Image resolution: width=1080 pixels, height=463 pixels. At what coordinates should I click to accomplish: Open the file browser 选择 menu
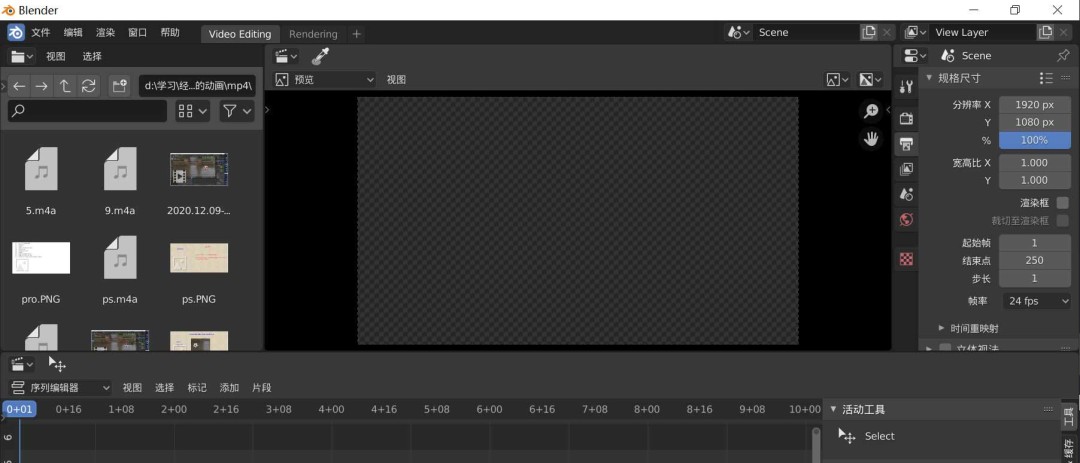coord(92,56)
